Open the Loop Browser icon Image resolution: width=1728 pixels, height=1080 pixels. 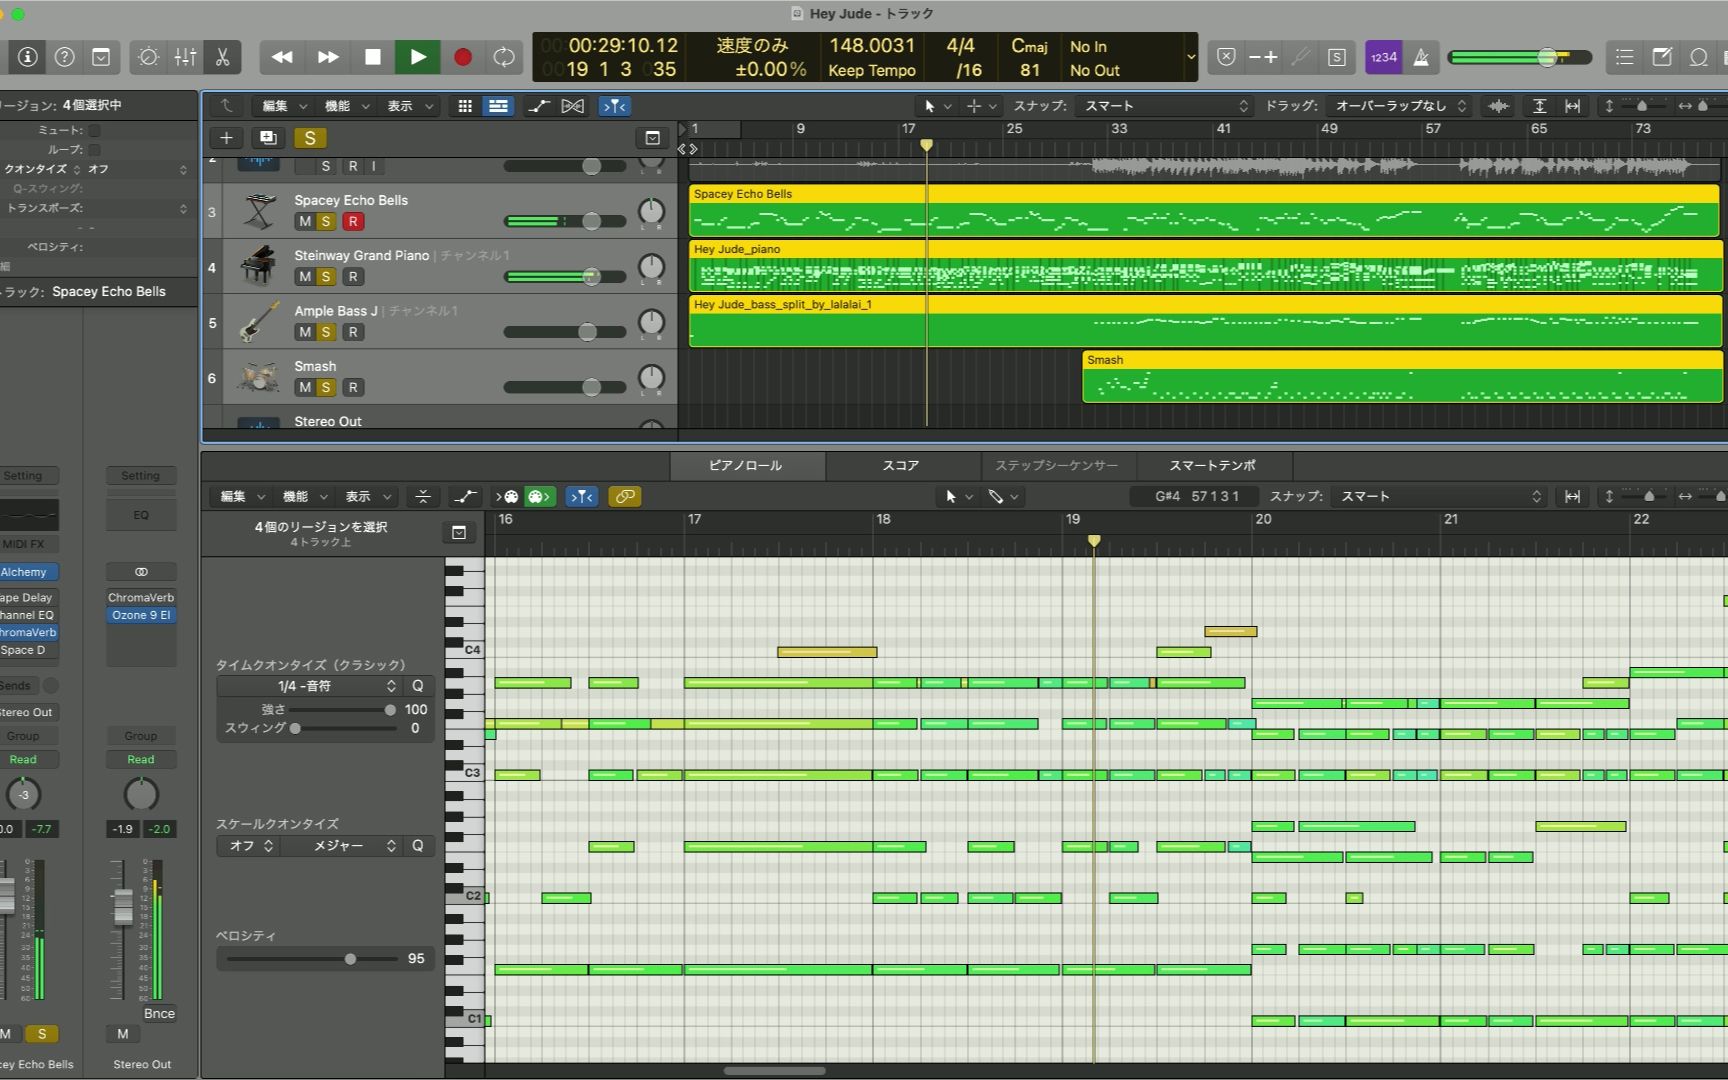[x=1699, y=57]
